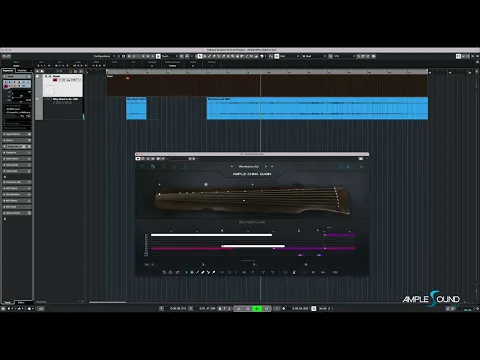Click the trash icon in guqin editor toolbar
The height and width of the screenshot is (360, 480).
point(294,272)
